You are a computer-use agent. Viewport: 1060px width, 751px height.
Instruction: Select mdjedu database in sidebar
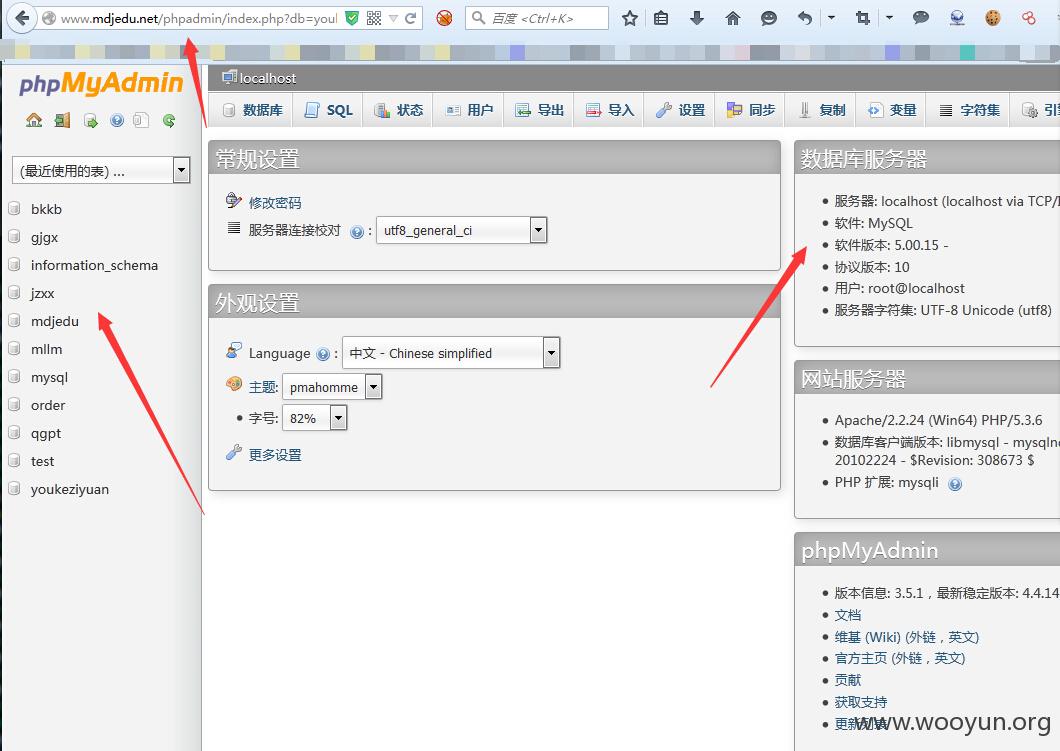55,322
